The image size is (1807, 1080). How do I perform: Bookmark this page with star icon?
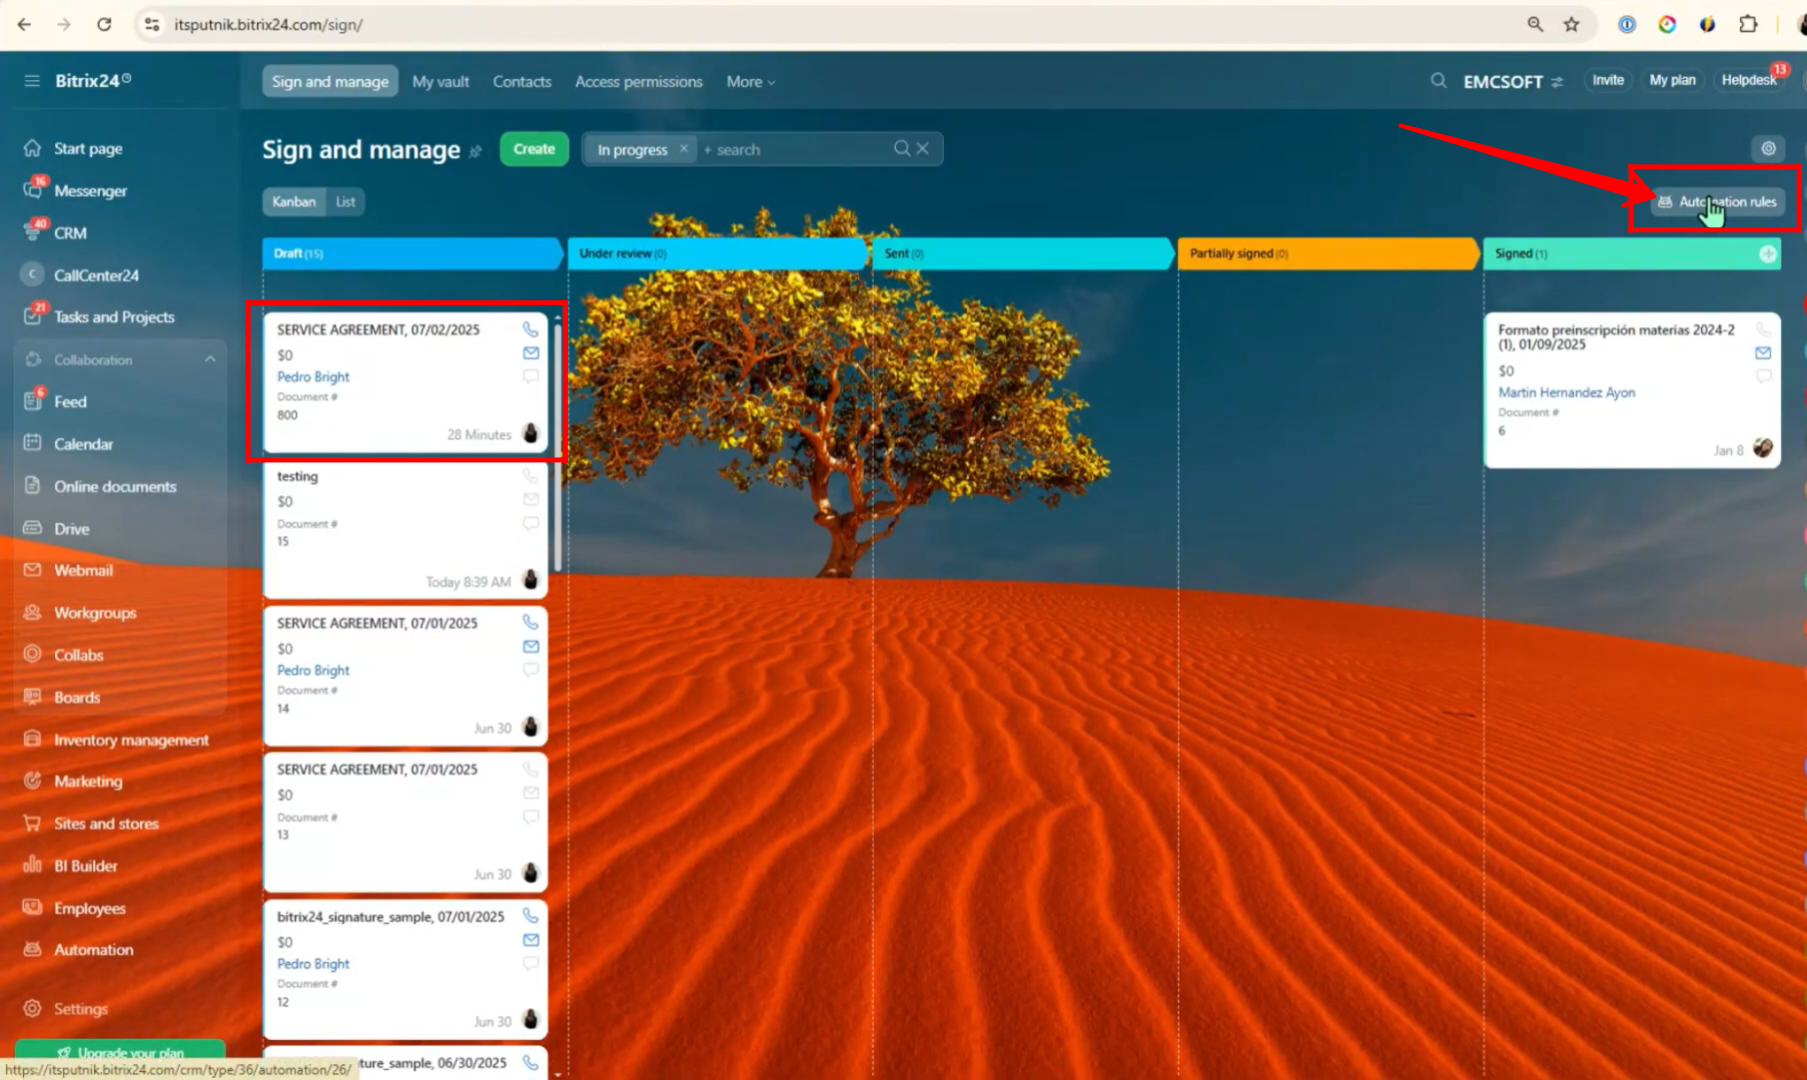pos(1571,24)
